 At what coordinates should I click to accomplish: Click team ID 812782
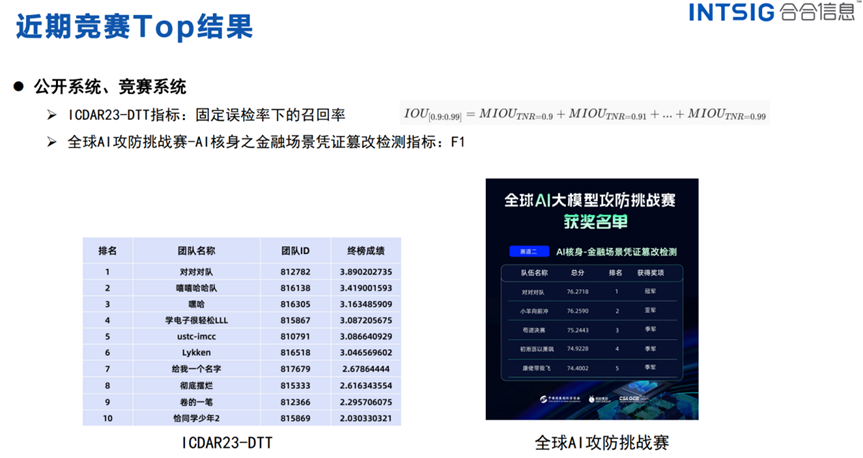pyautogui.click(x=296, y=272)
